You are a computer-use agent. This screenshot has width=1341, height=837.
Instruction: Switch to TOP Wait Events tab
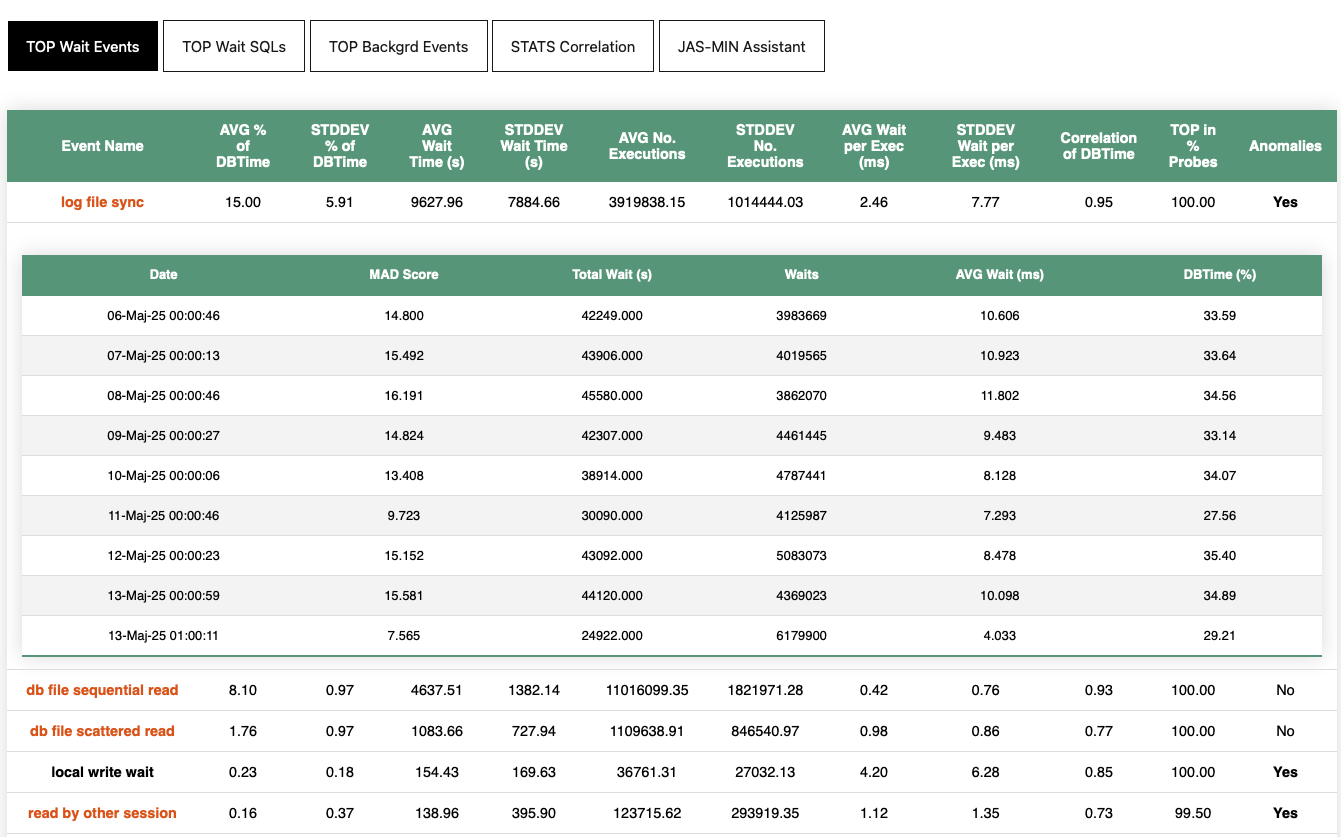click(x=83, y=46)
